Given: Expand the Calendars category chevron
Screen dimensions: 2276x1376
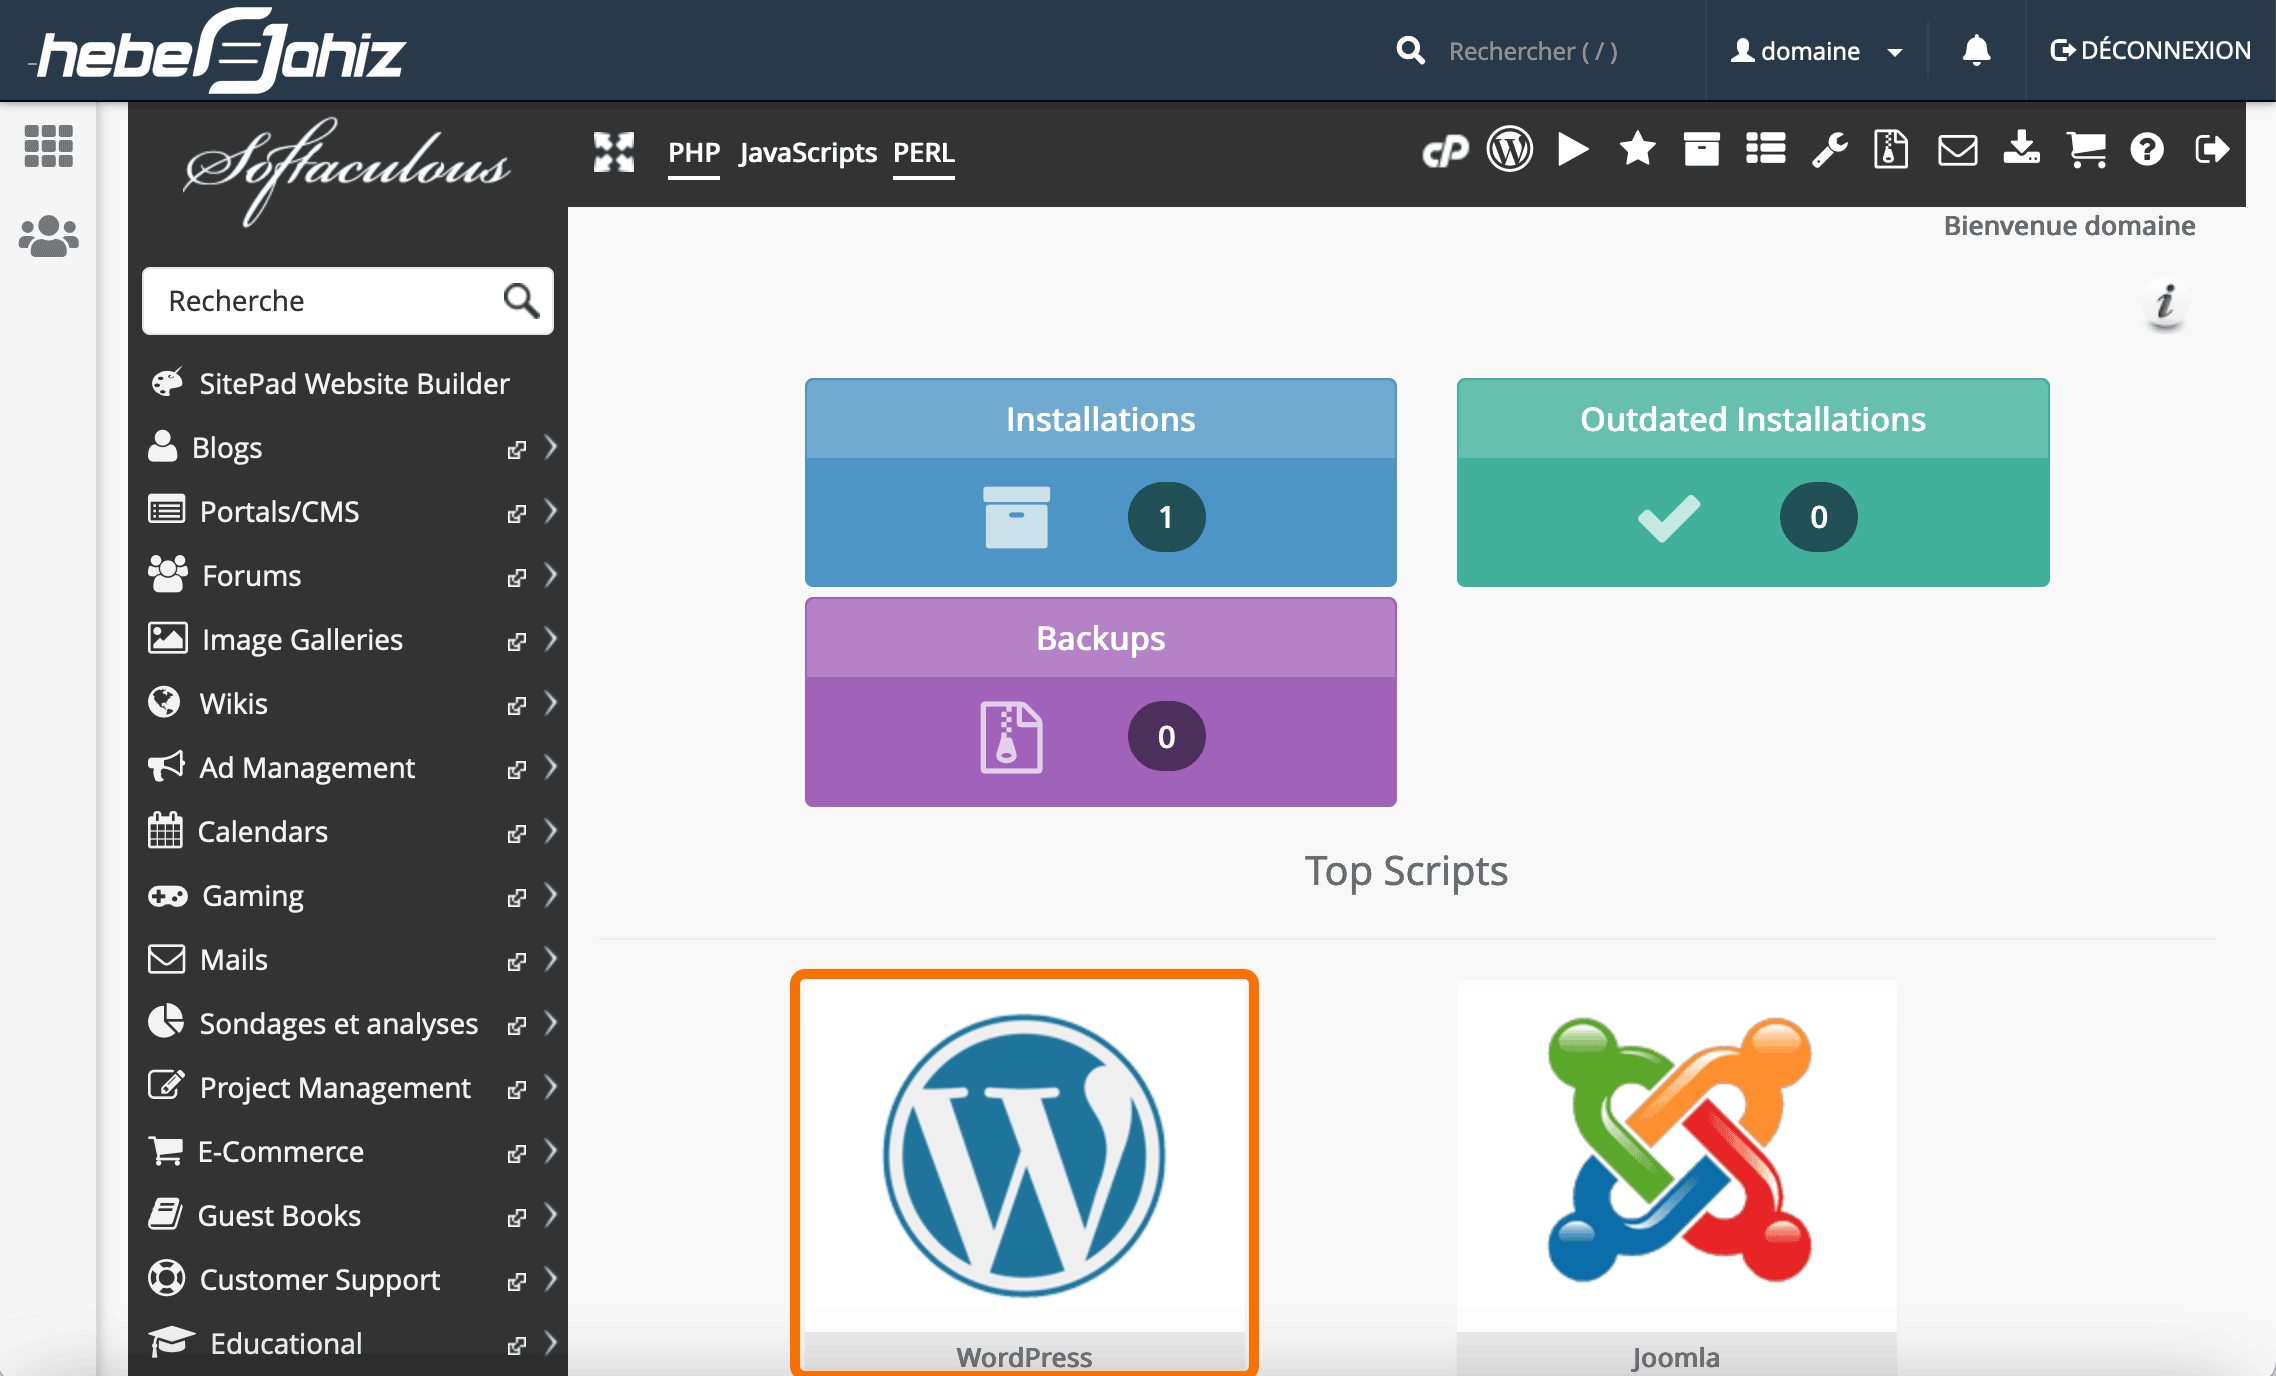Looking at the screenshot, I should (x=550, y=831).
